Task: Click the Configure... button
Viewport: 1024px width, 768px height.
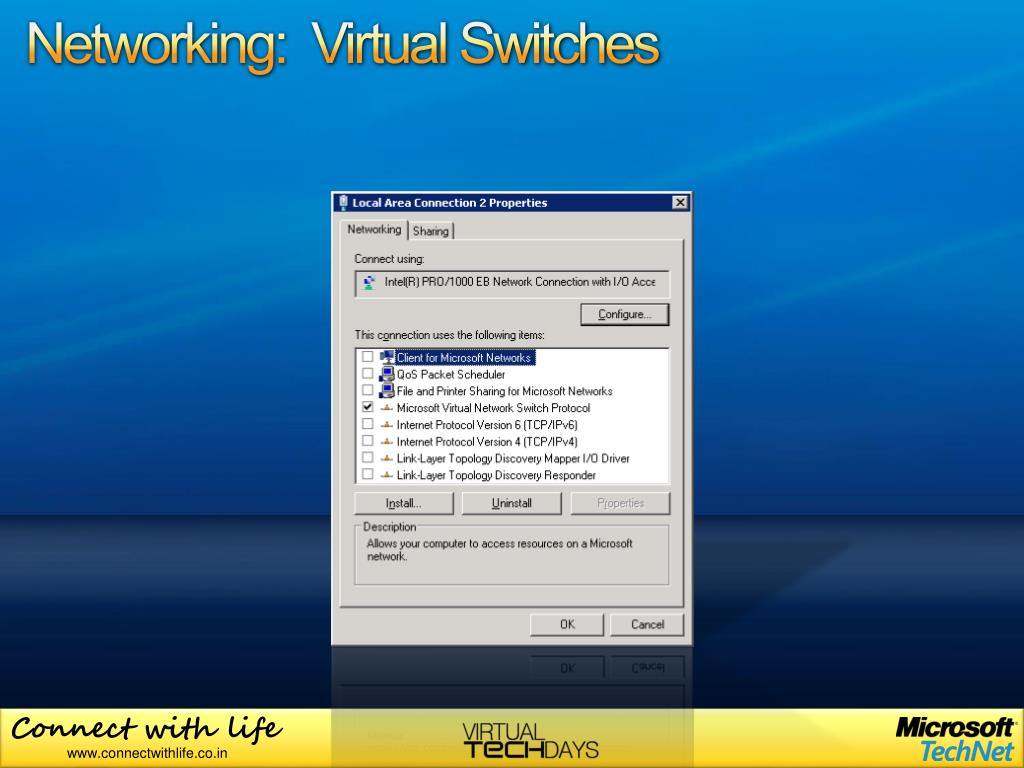Action: pyautogui.click(x=625, y=314)
